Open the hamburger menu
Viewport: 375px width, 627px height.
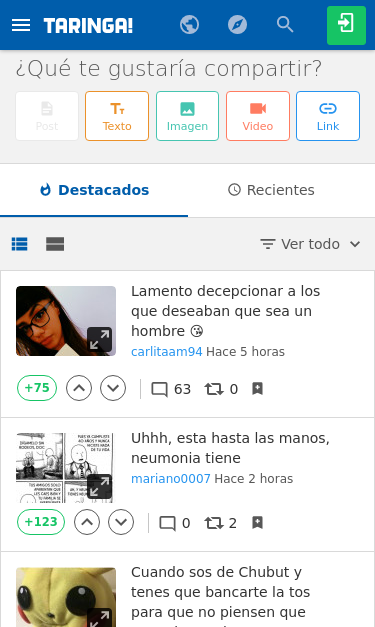click(21, 25)
